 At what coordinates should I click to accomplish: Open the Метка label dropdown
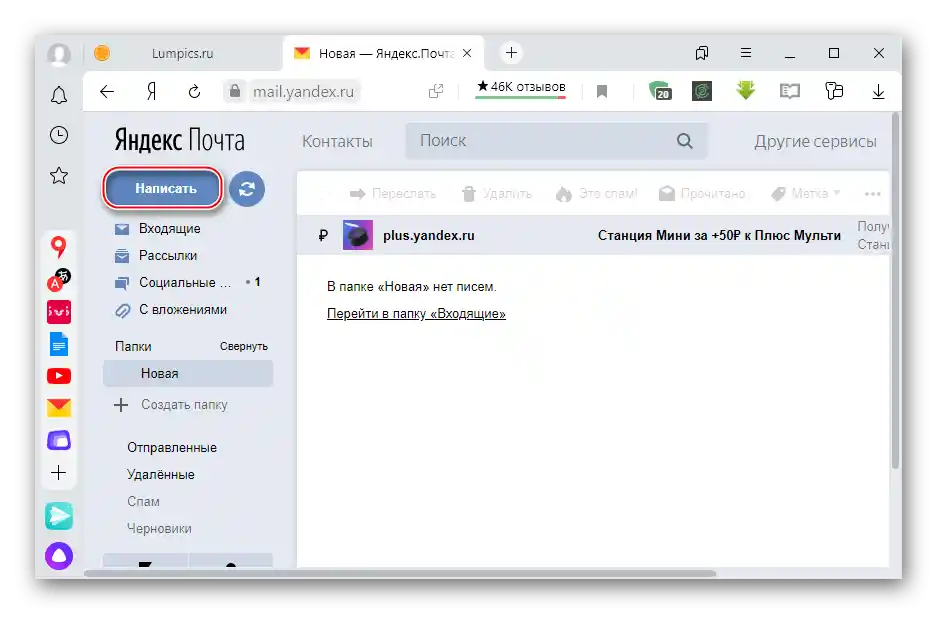coord(806,193)
